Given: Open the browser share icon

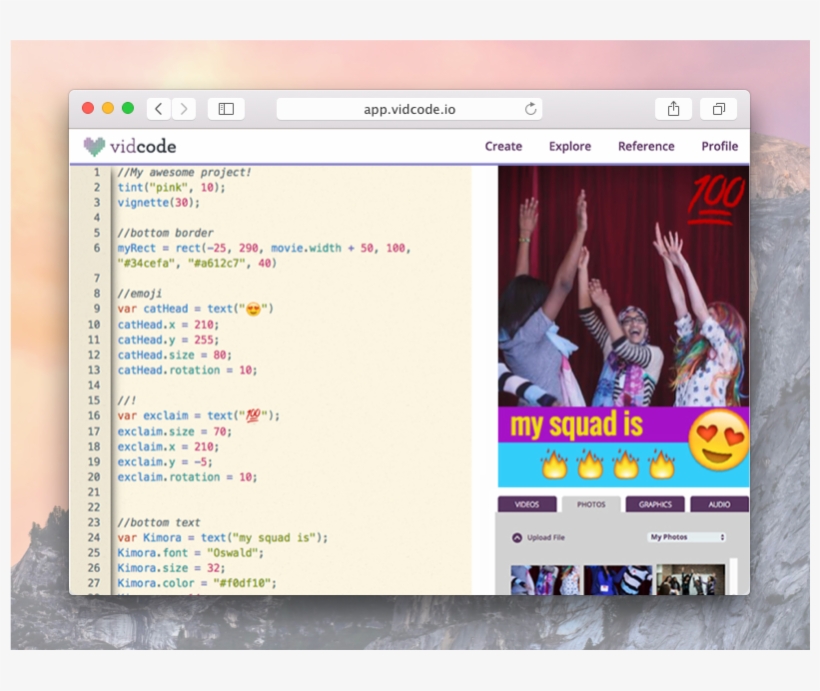Looking at the screenshot, I should [x=673, y=109].
